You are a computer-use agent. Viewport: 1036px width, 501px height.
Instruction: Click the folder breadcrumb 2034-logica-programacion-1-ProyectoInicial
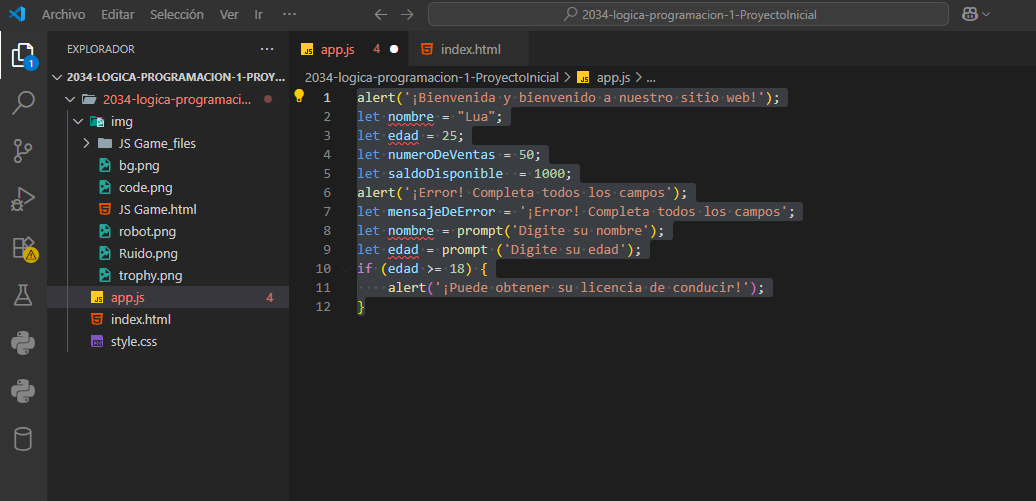tap(431, 77)
